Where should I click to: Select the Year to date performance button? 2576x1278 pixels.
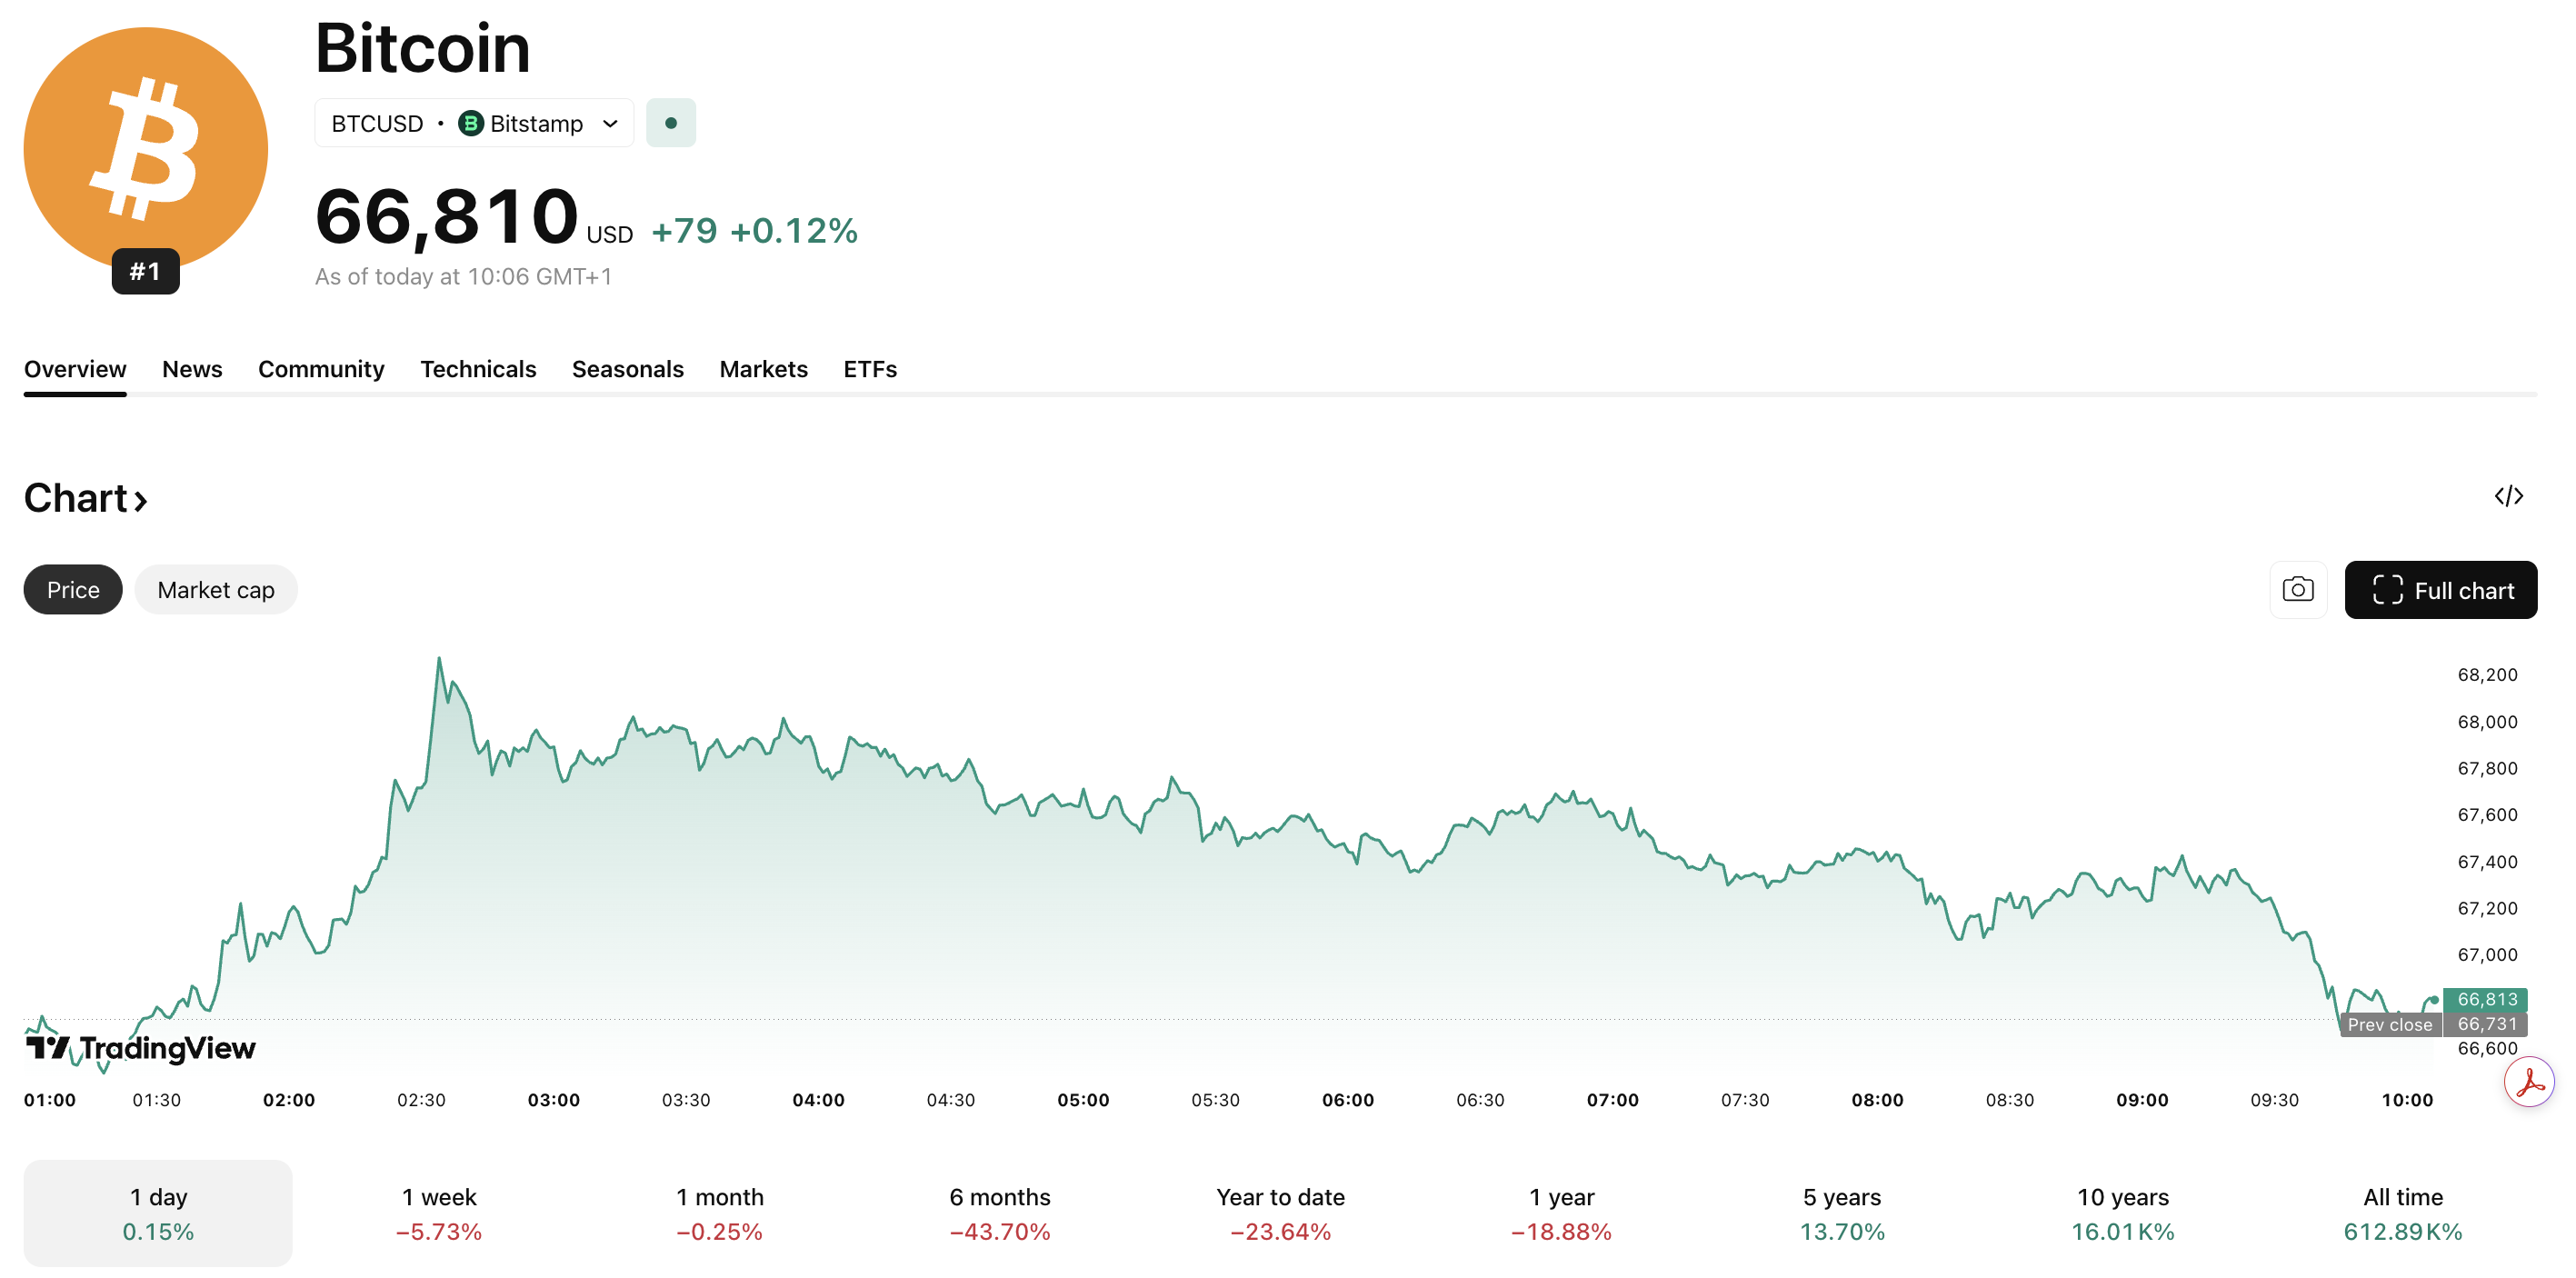(x=1280, y=1213)
